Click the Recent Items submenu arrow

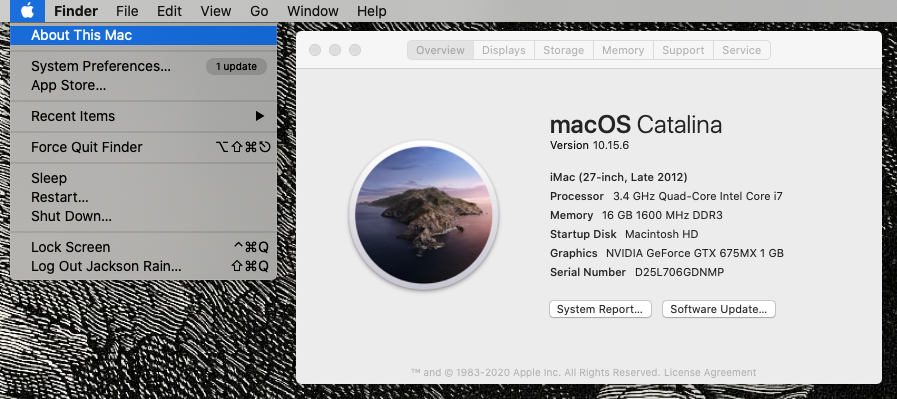click(260, 116)
